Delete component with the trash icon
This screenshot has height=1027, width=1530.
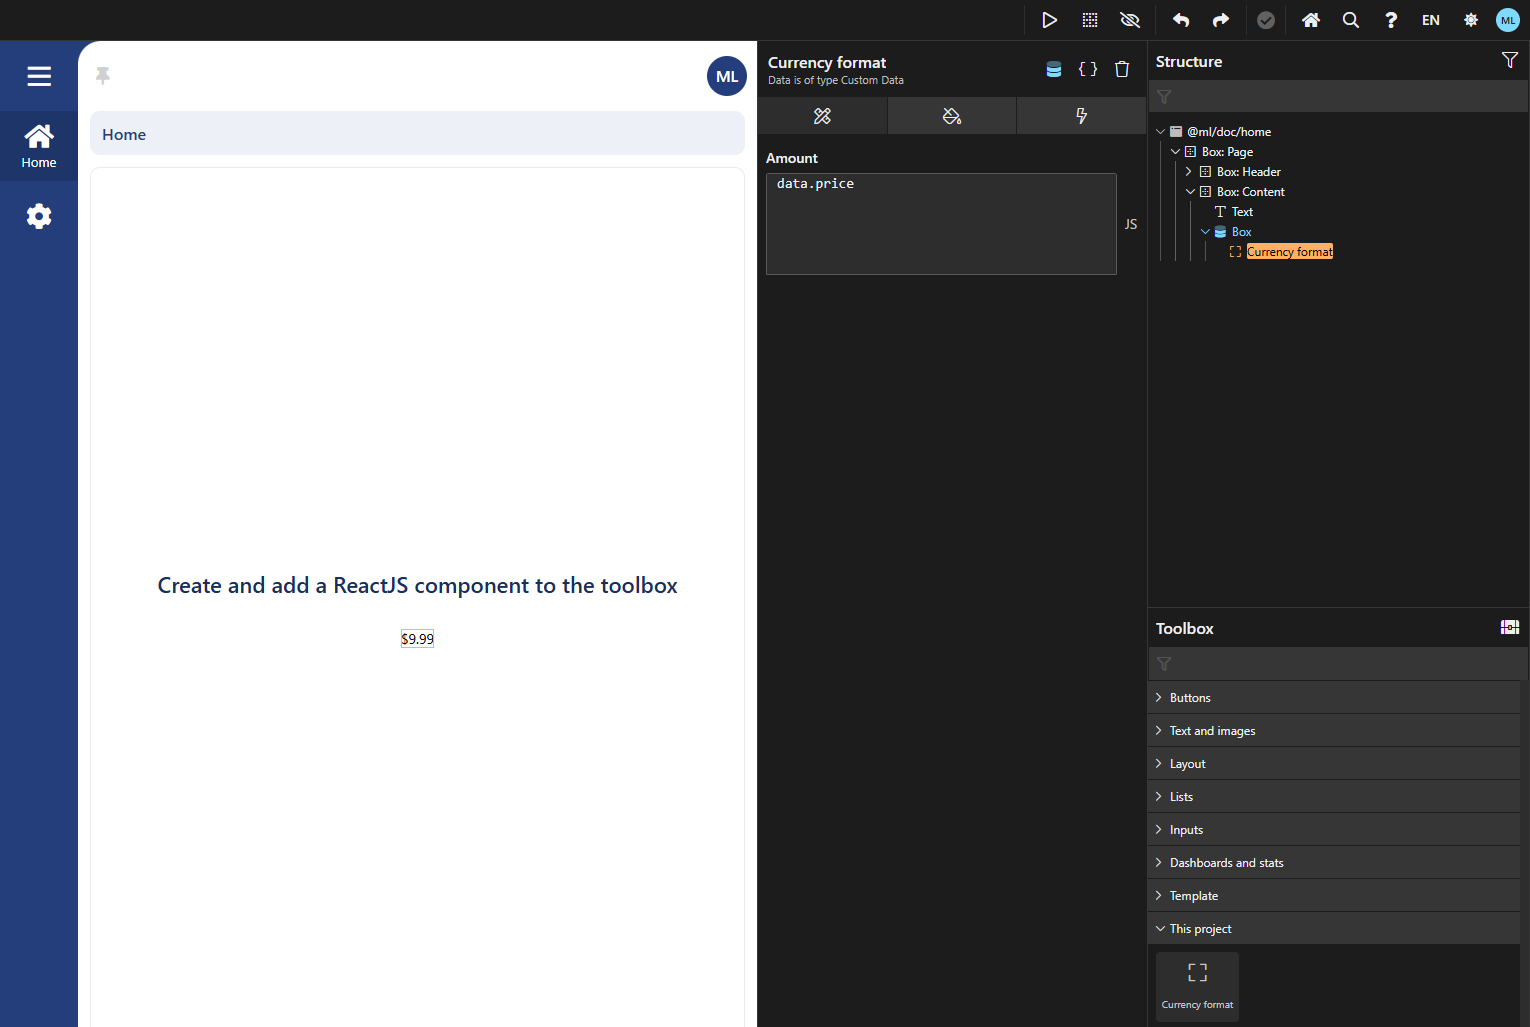pos(1122,69)
